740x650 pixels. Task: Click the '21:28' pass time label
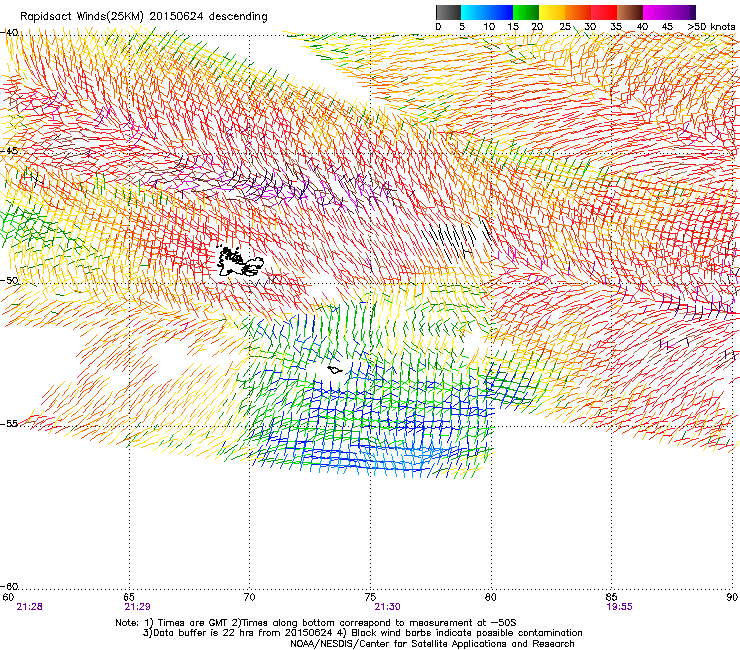tap(29, 607)
